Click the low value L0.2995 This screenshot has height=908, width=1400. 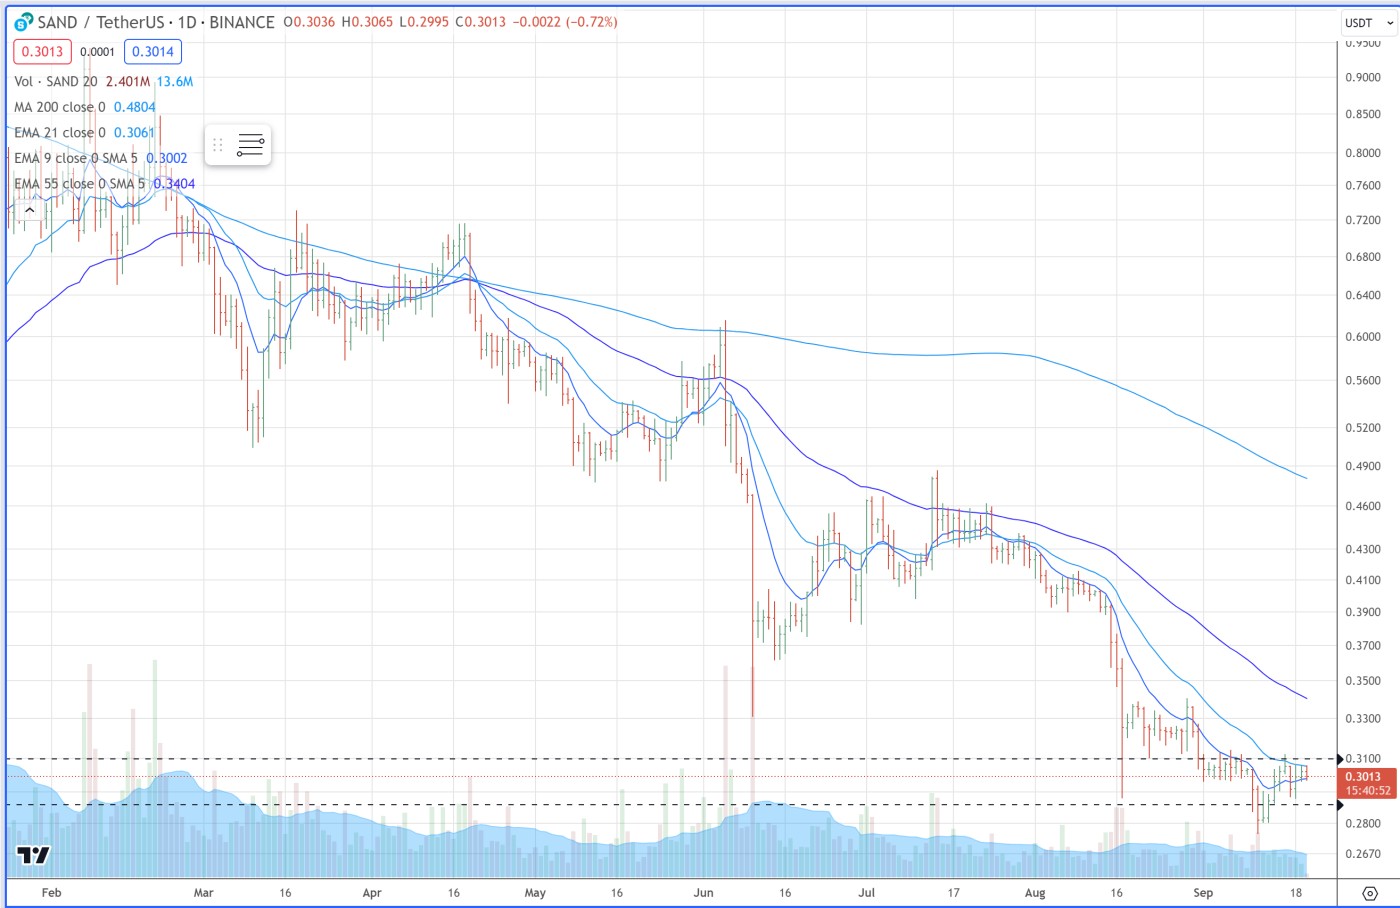tap(424, 22)
